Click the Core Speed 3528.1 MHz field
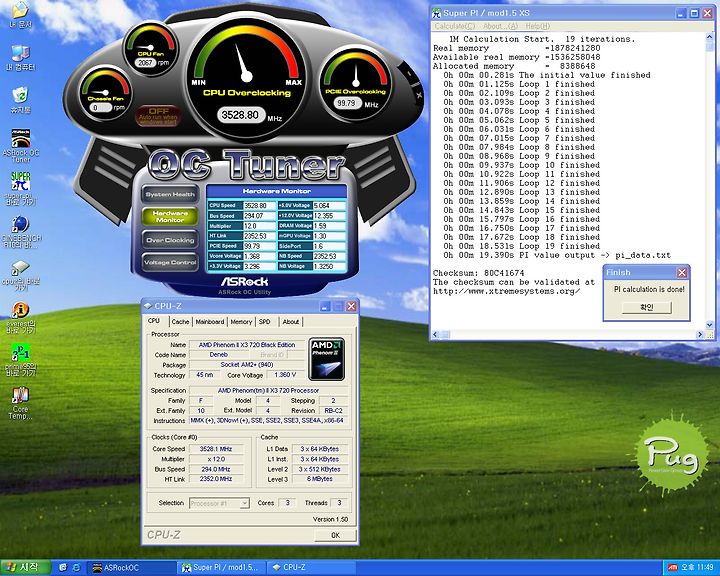The image size is (720, 576). click(216, 449)
